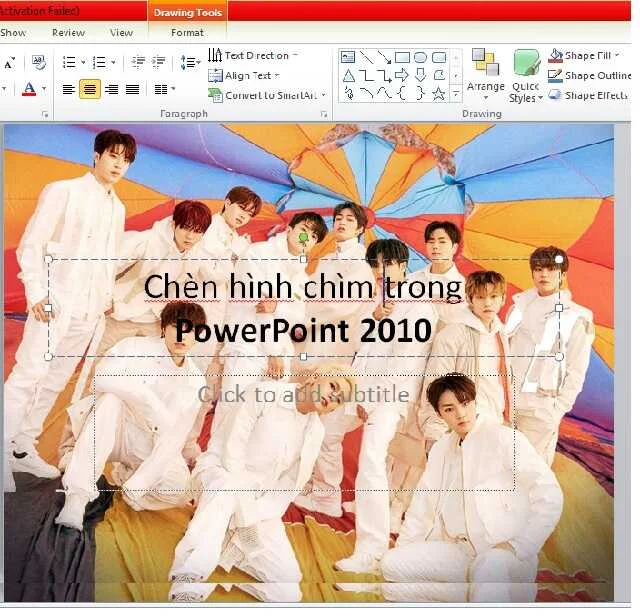The image size is (640, 616).
Task: Open the Paragraph dialog launcher
Action: [x=324, y=115]
